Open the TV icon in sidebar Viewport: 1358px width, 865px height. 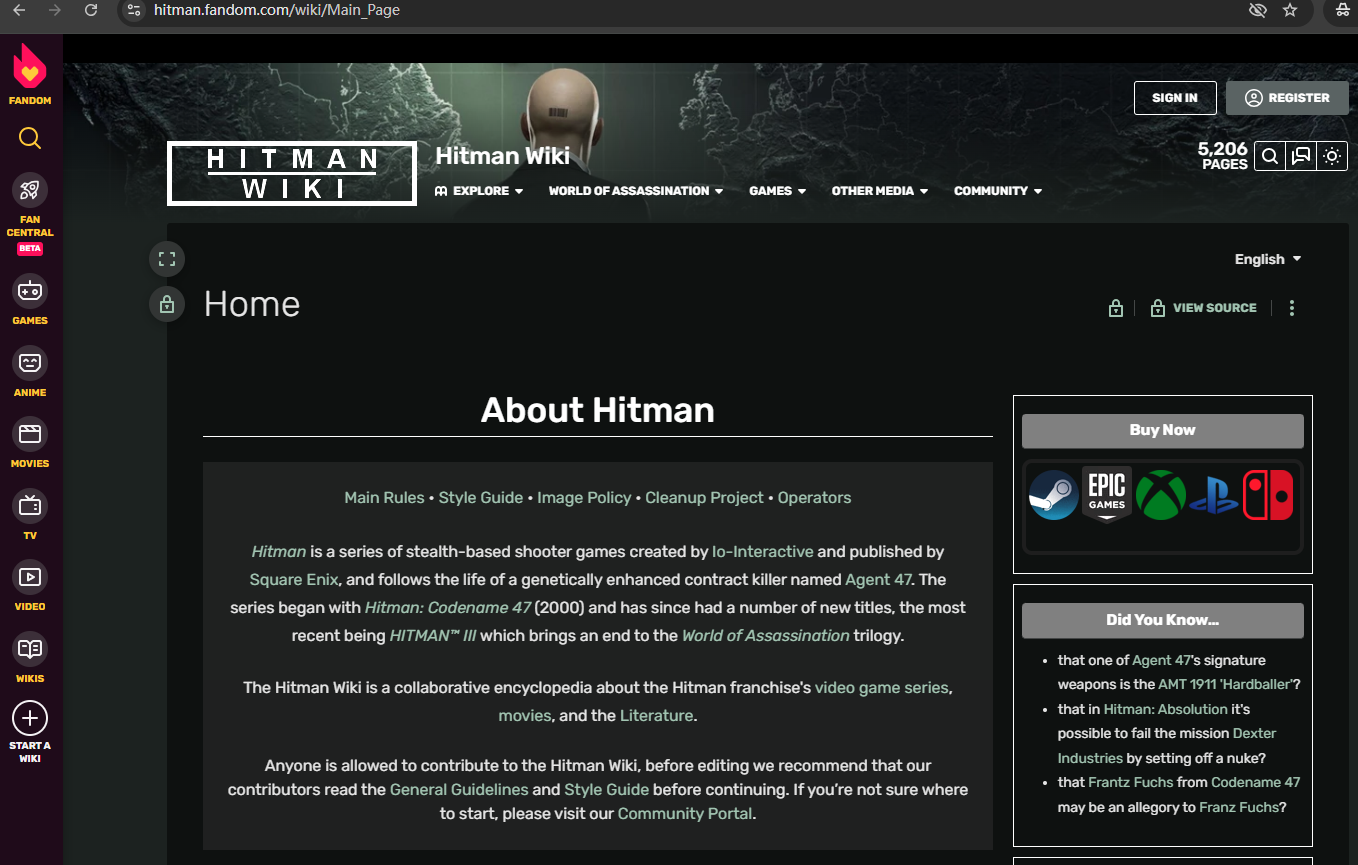click(x=30, y=505)
